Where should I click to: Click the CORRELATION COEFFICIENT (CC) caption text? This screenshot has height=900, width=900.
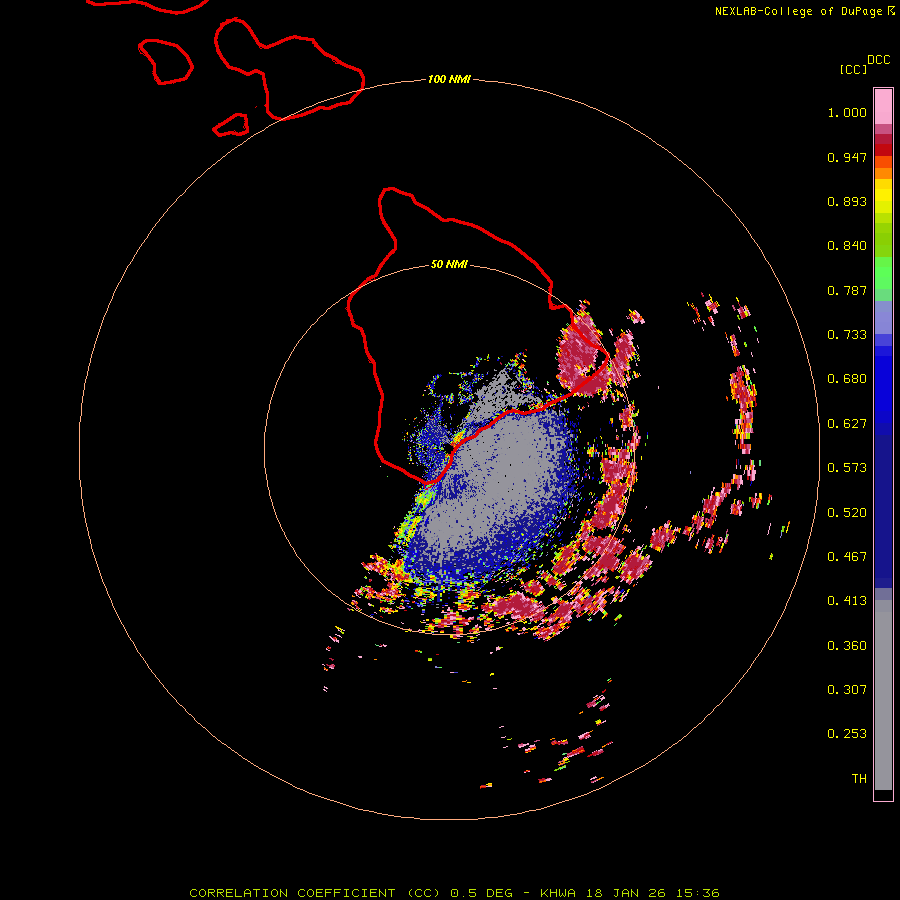(x=317, y=893)
